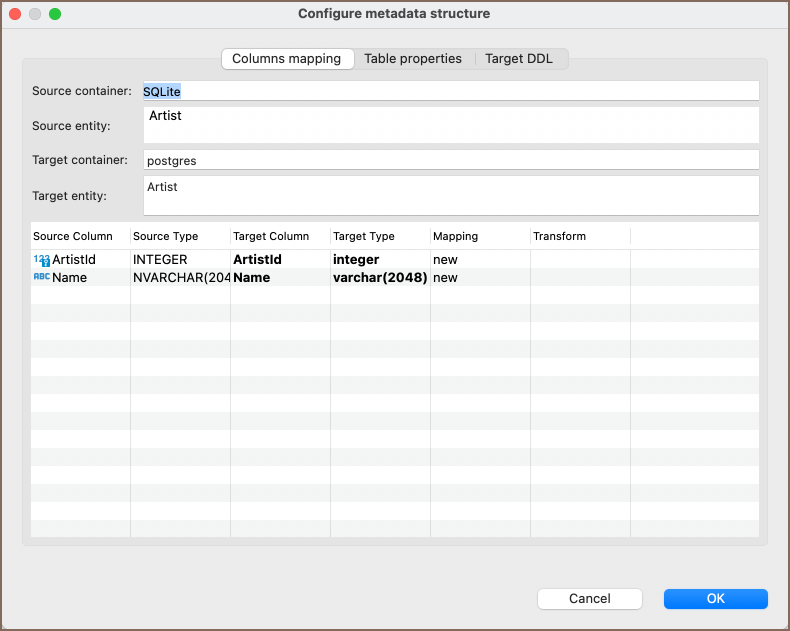Click the Source Column header
The width and height of the screenshot is (790, 631).
(79, 236)
